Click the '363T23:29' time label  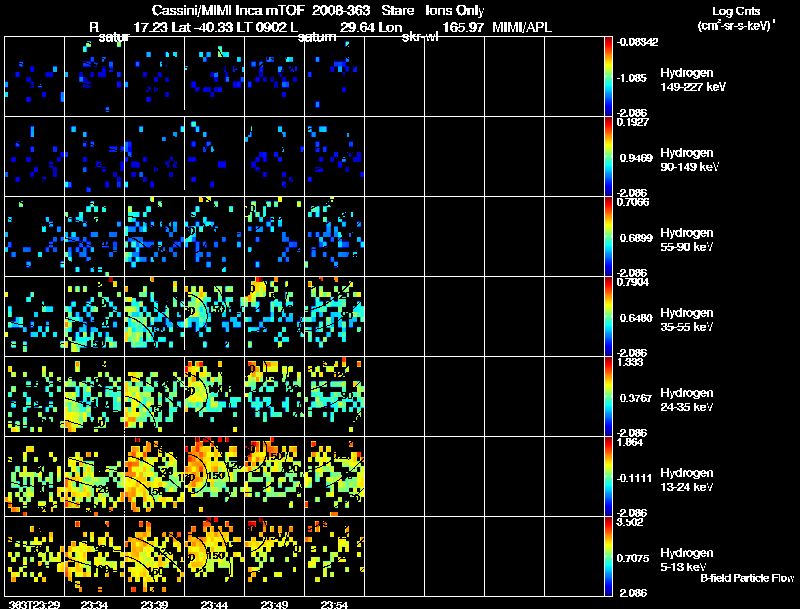click(x=34, y=604)
